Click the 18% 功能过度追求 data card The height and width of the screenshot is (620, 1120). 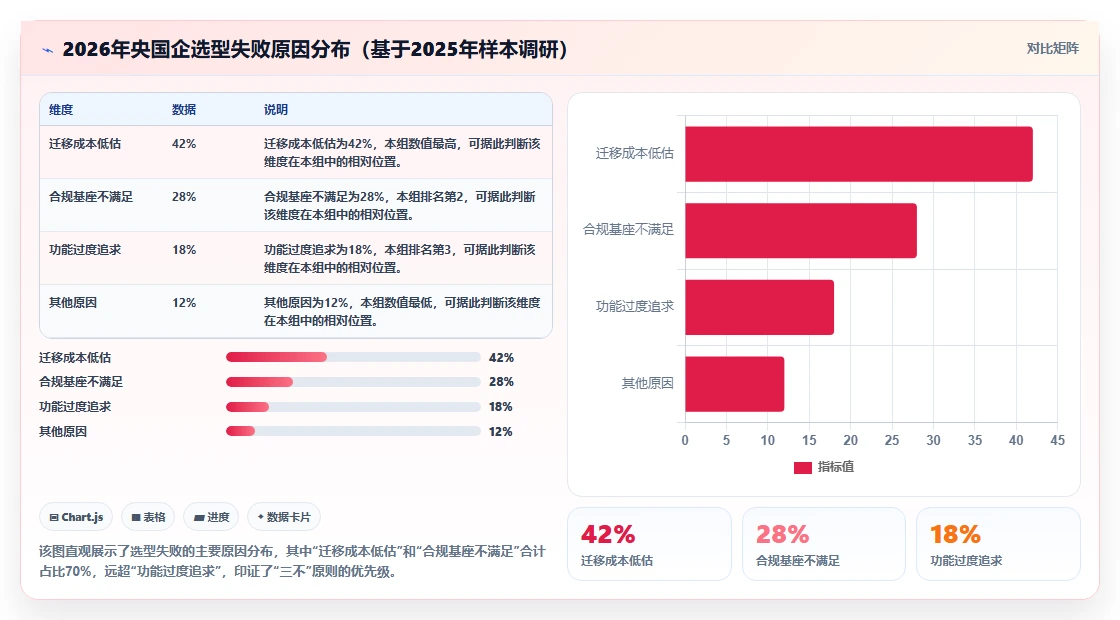click(998, 544)
